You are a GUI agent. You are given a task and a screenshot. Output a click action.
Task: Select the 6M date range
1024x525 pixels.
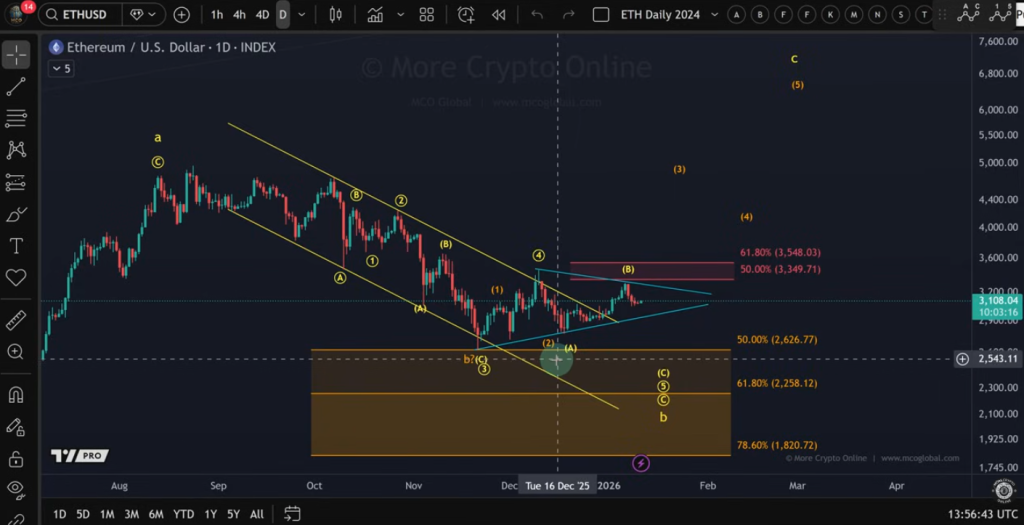point(156,514)
